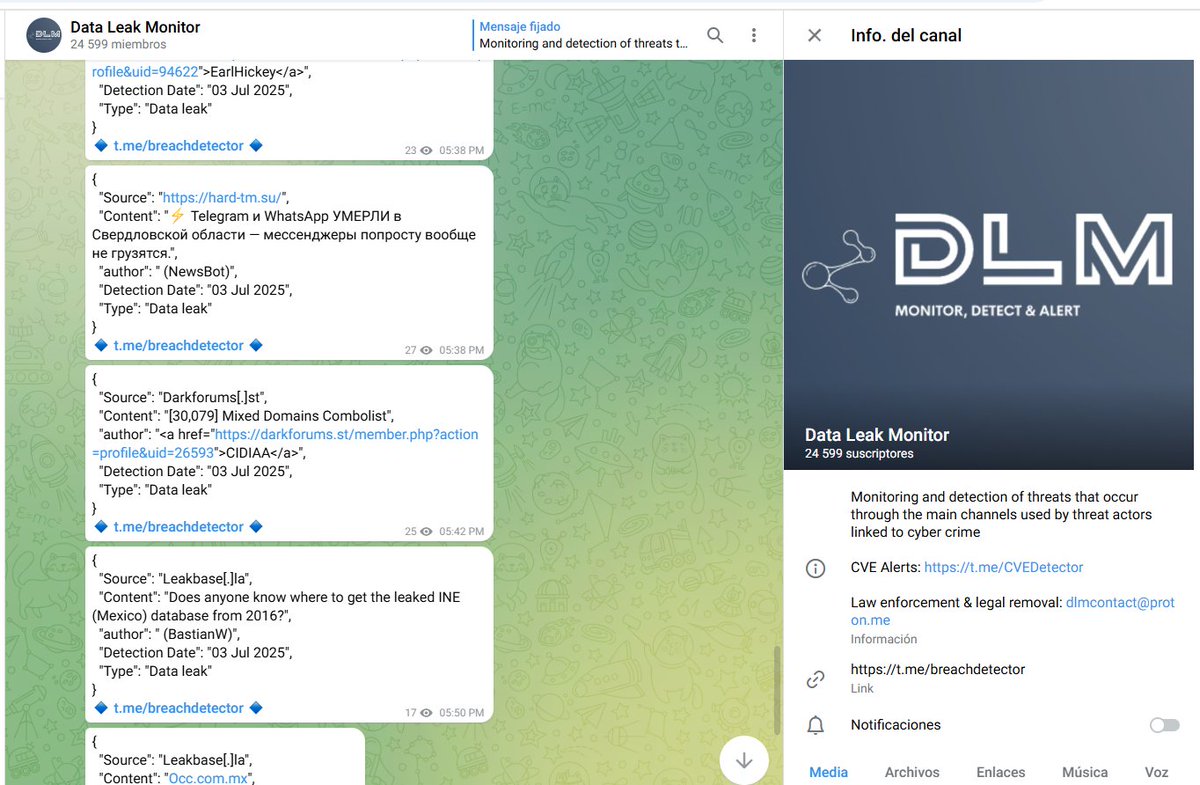Switch to the Archivos tab

point(912,772)
